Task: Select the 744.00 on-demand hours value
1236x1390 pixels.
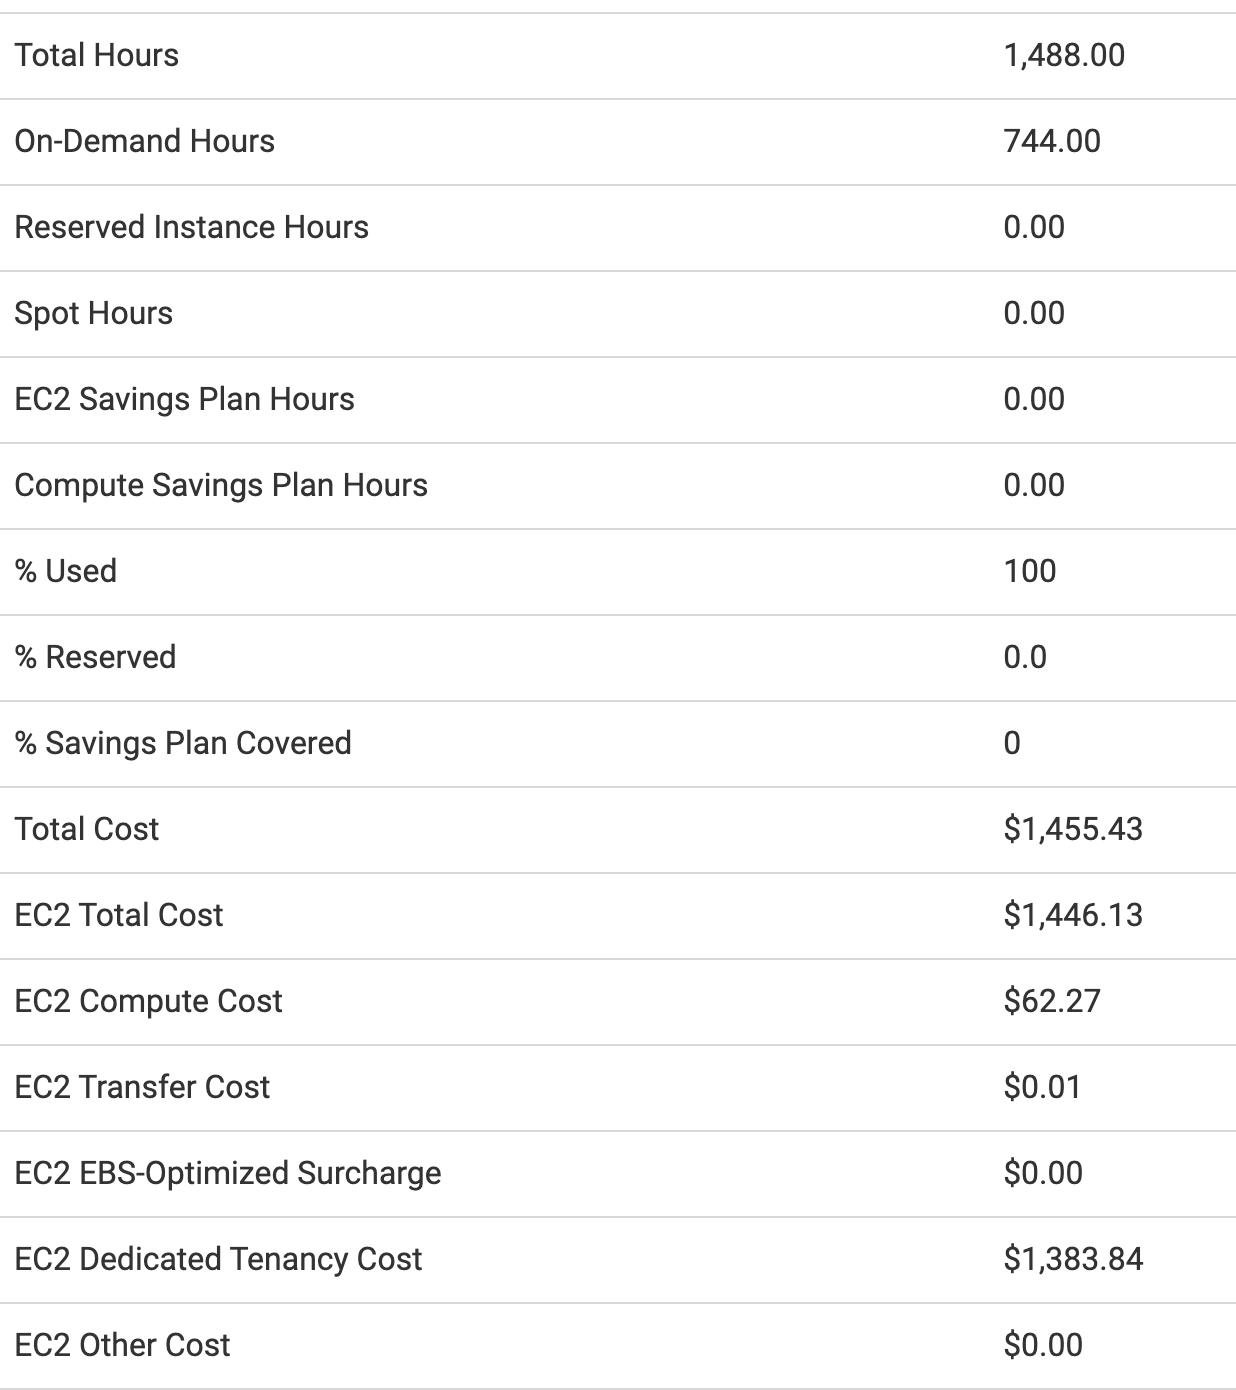Action: click(1052, 141)
